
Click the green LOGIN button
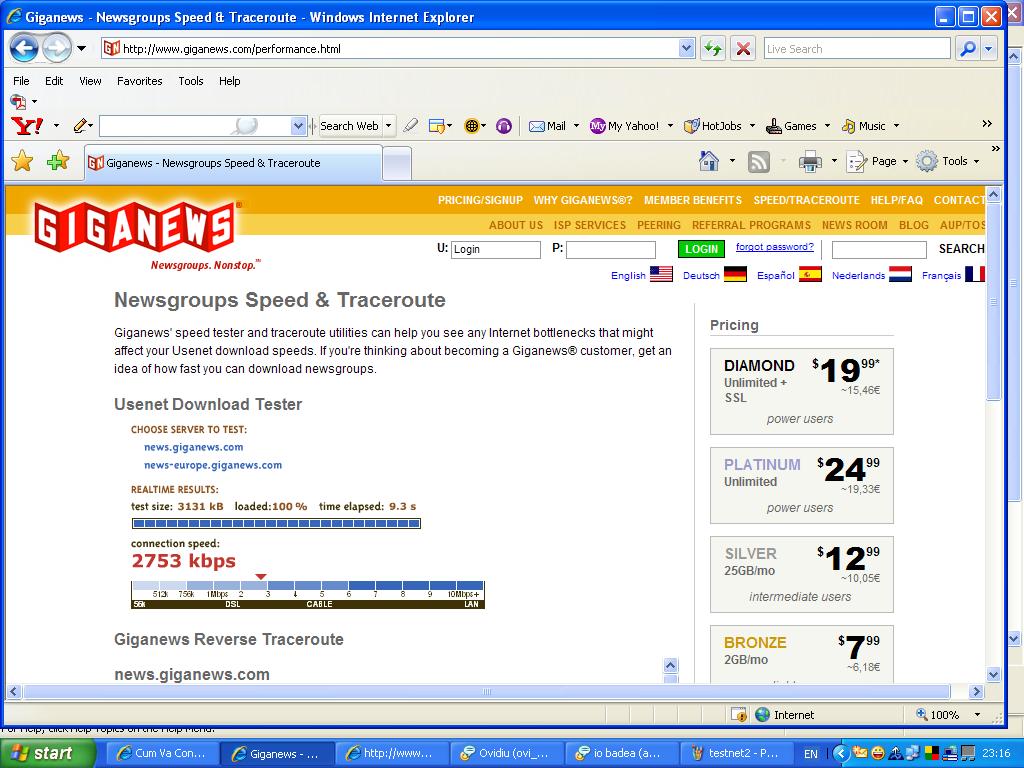(701, 249)
